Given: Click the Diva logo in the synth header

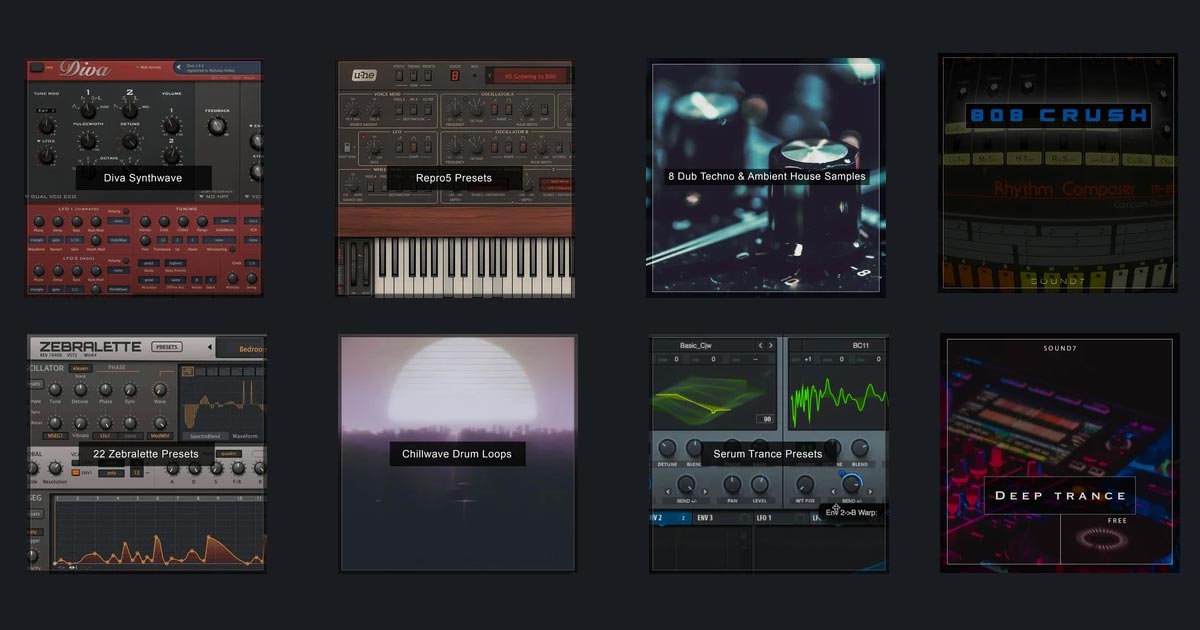Looking at the screenshot, I should [x=84, y=69].
